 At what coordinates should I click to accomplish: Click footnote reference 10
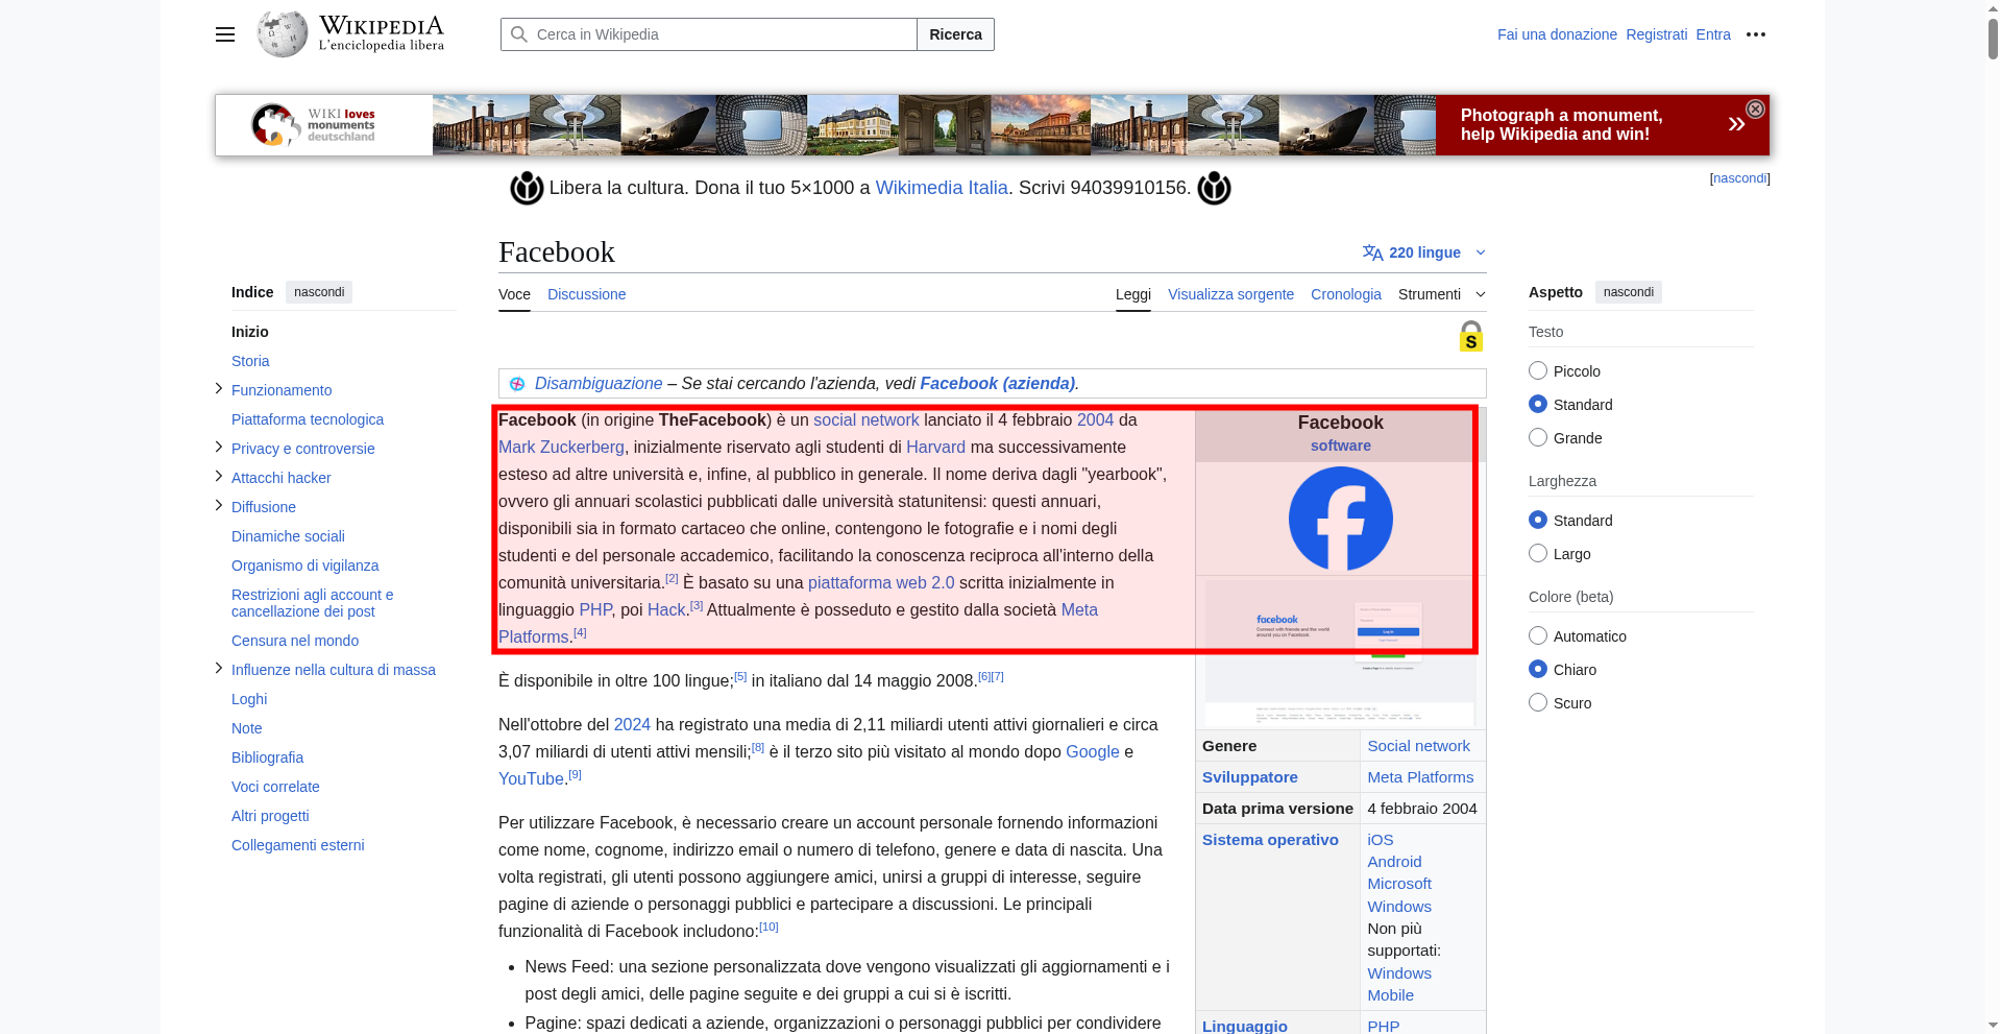[x=768, y=927]
